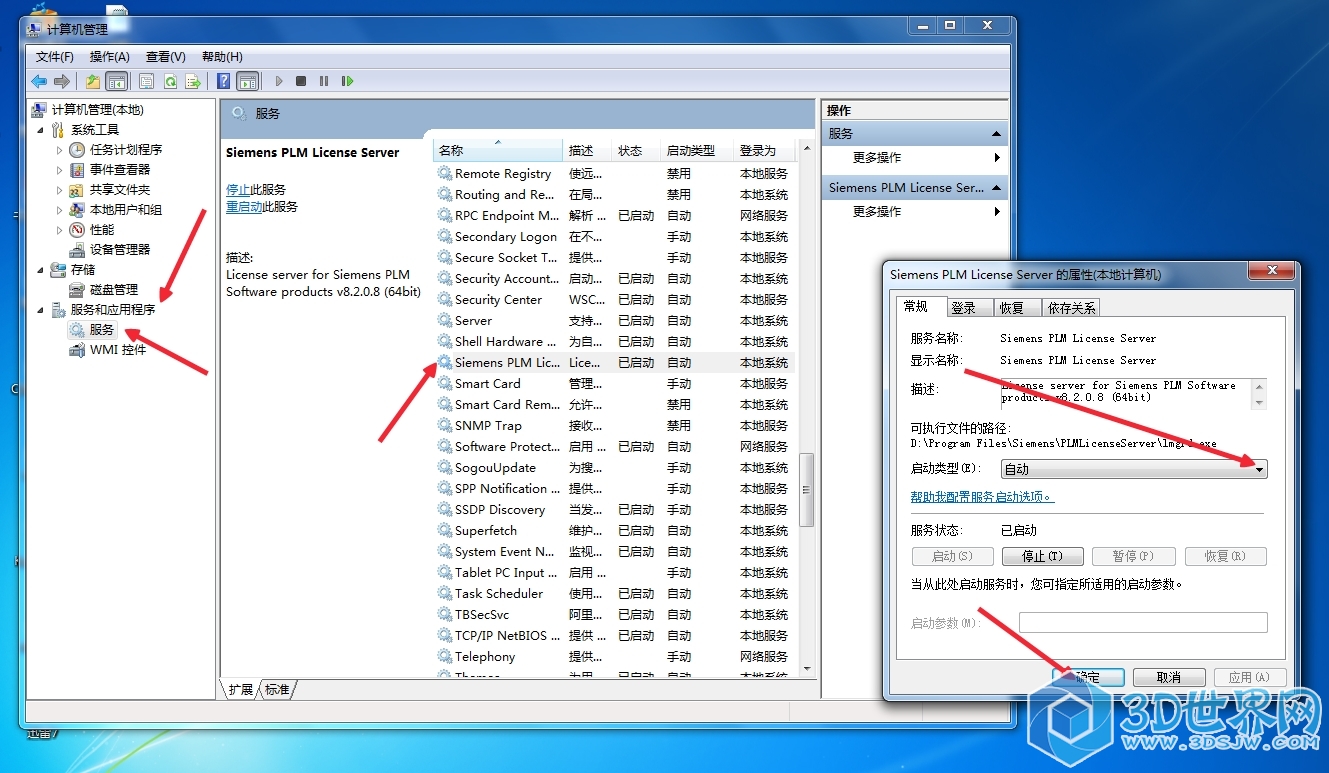
Task: Select the Security Center service row
Action: [614, 300]
